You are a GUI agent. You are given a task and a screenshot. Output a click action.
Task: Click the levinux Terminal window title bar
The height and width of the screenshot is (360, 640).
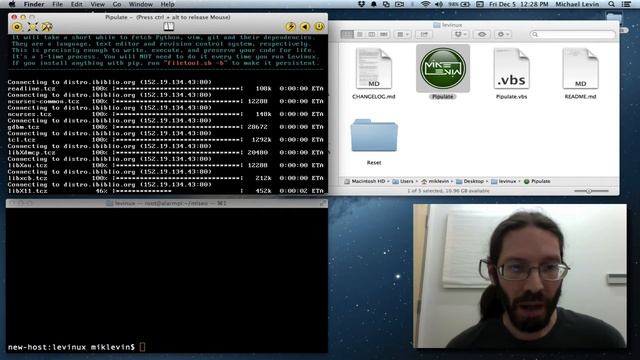pos(167,203)
